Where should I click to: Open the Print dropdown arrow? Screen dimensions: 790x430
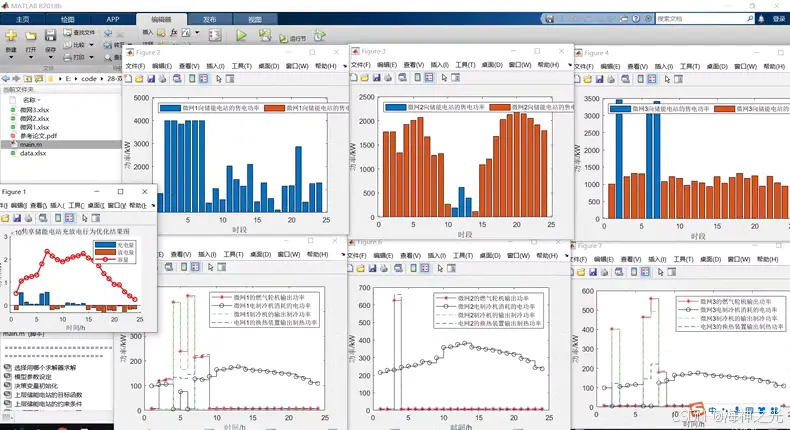[x=92, y=57]
